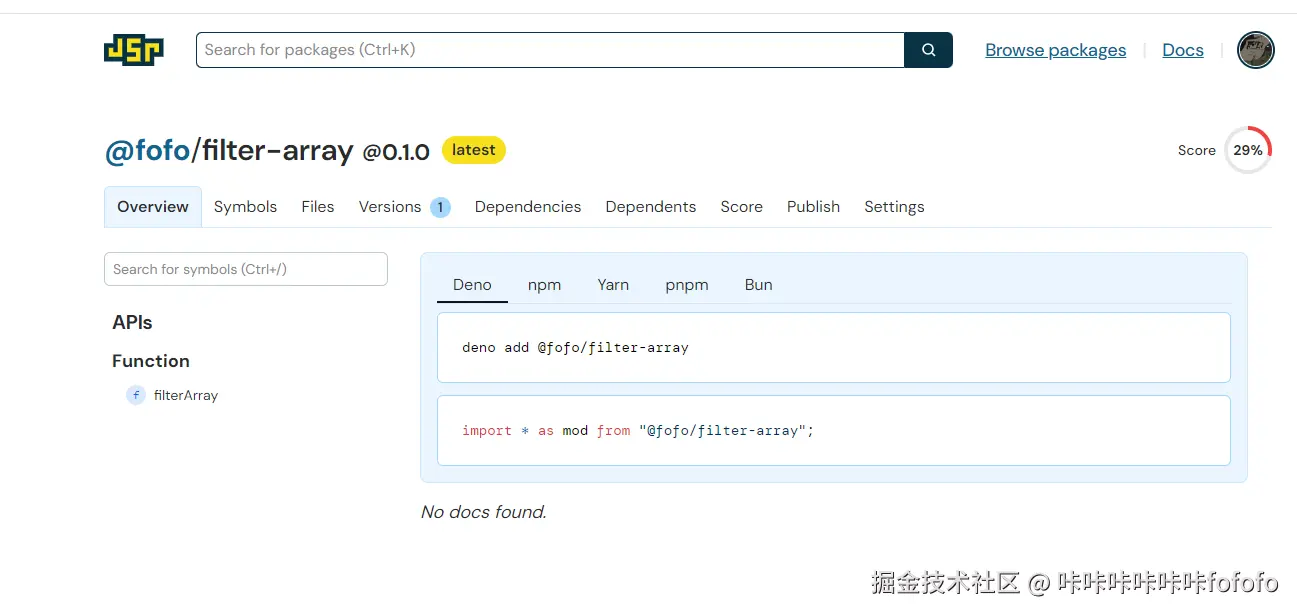The width and height of the screenshot is (1297, 615).
Task: Focus the package search field
Action: click(550, 50)
